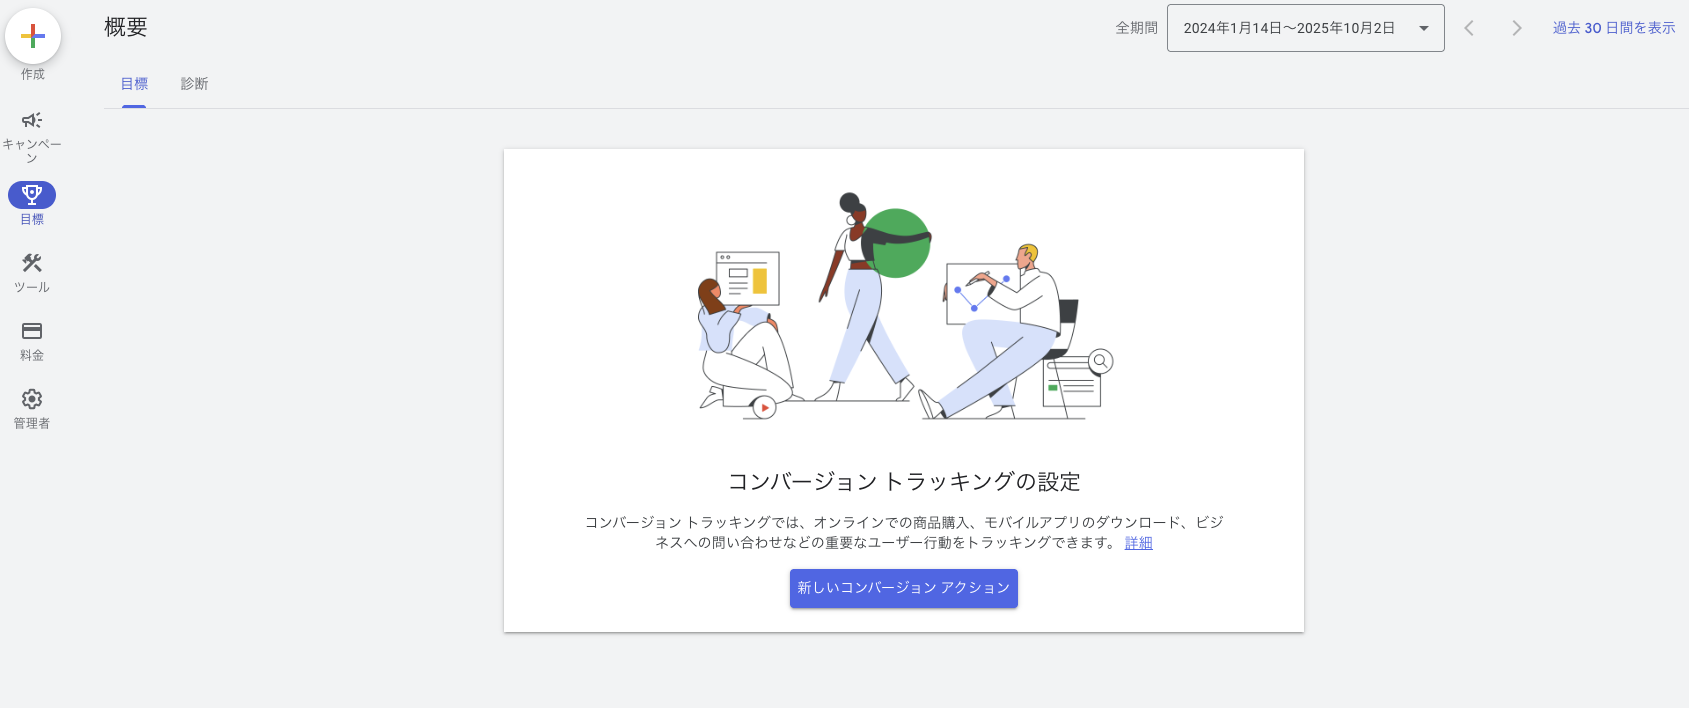The image size is (1689, 708).
Task: Click the 全期間 label beside date picker
Action: pyautogui.click(x=1136, y=28)
